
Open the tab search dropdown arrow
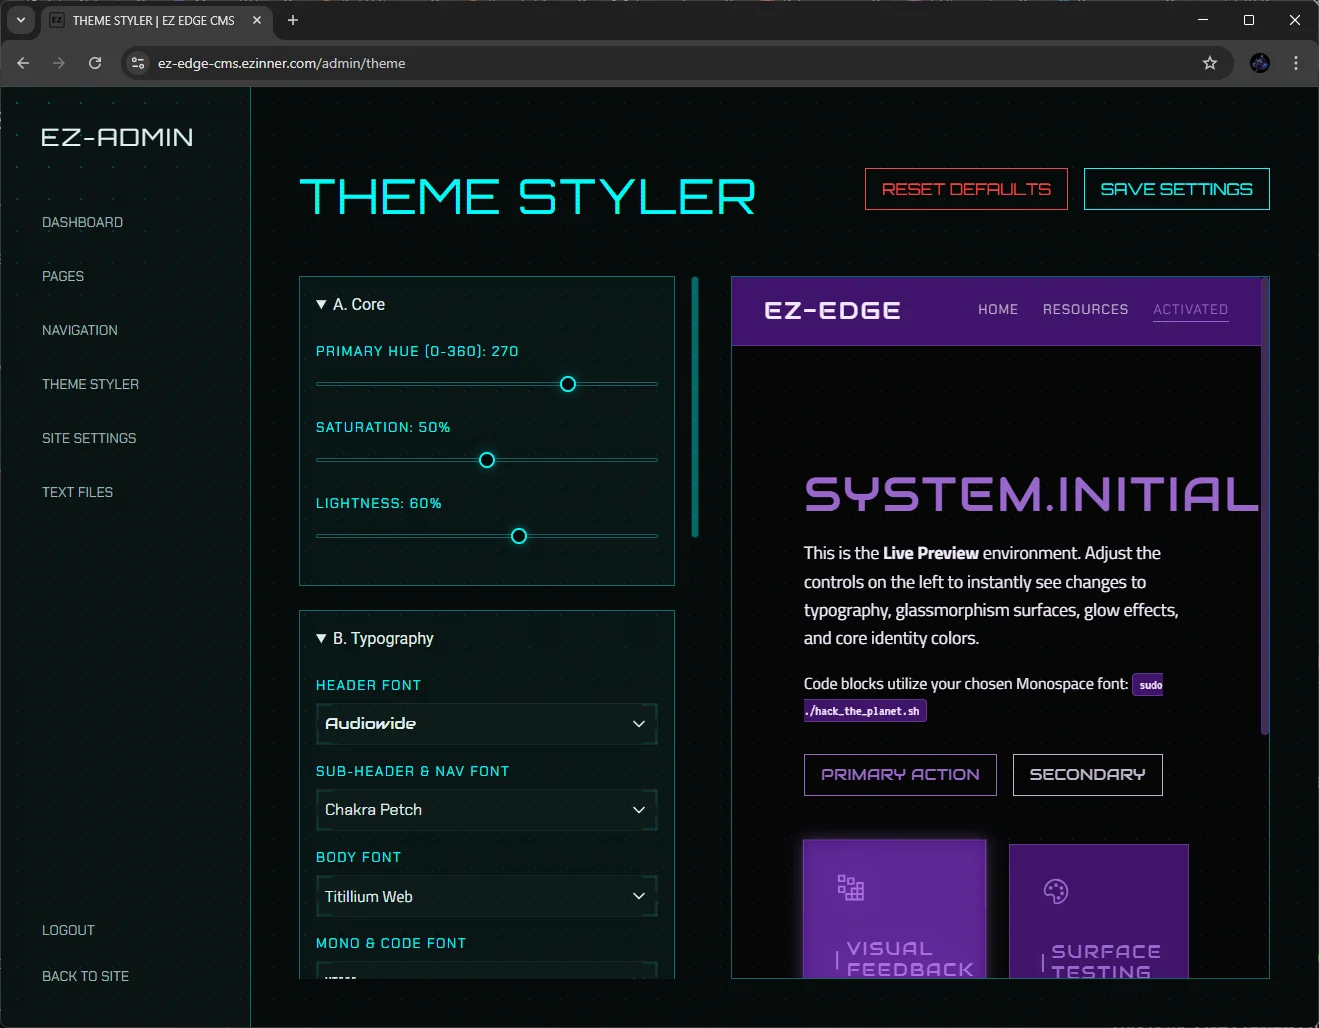click(x=21, y=20)
